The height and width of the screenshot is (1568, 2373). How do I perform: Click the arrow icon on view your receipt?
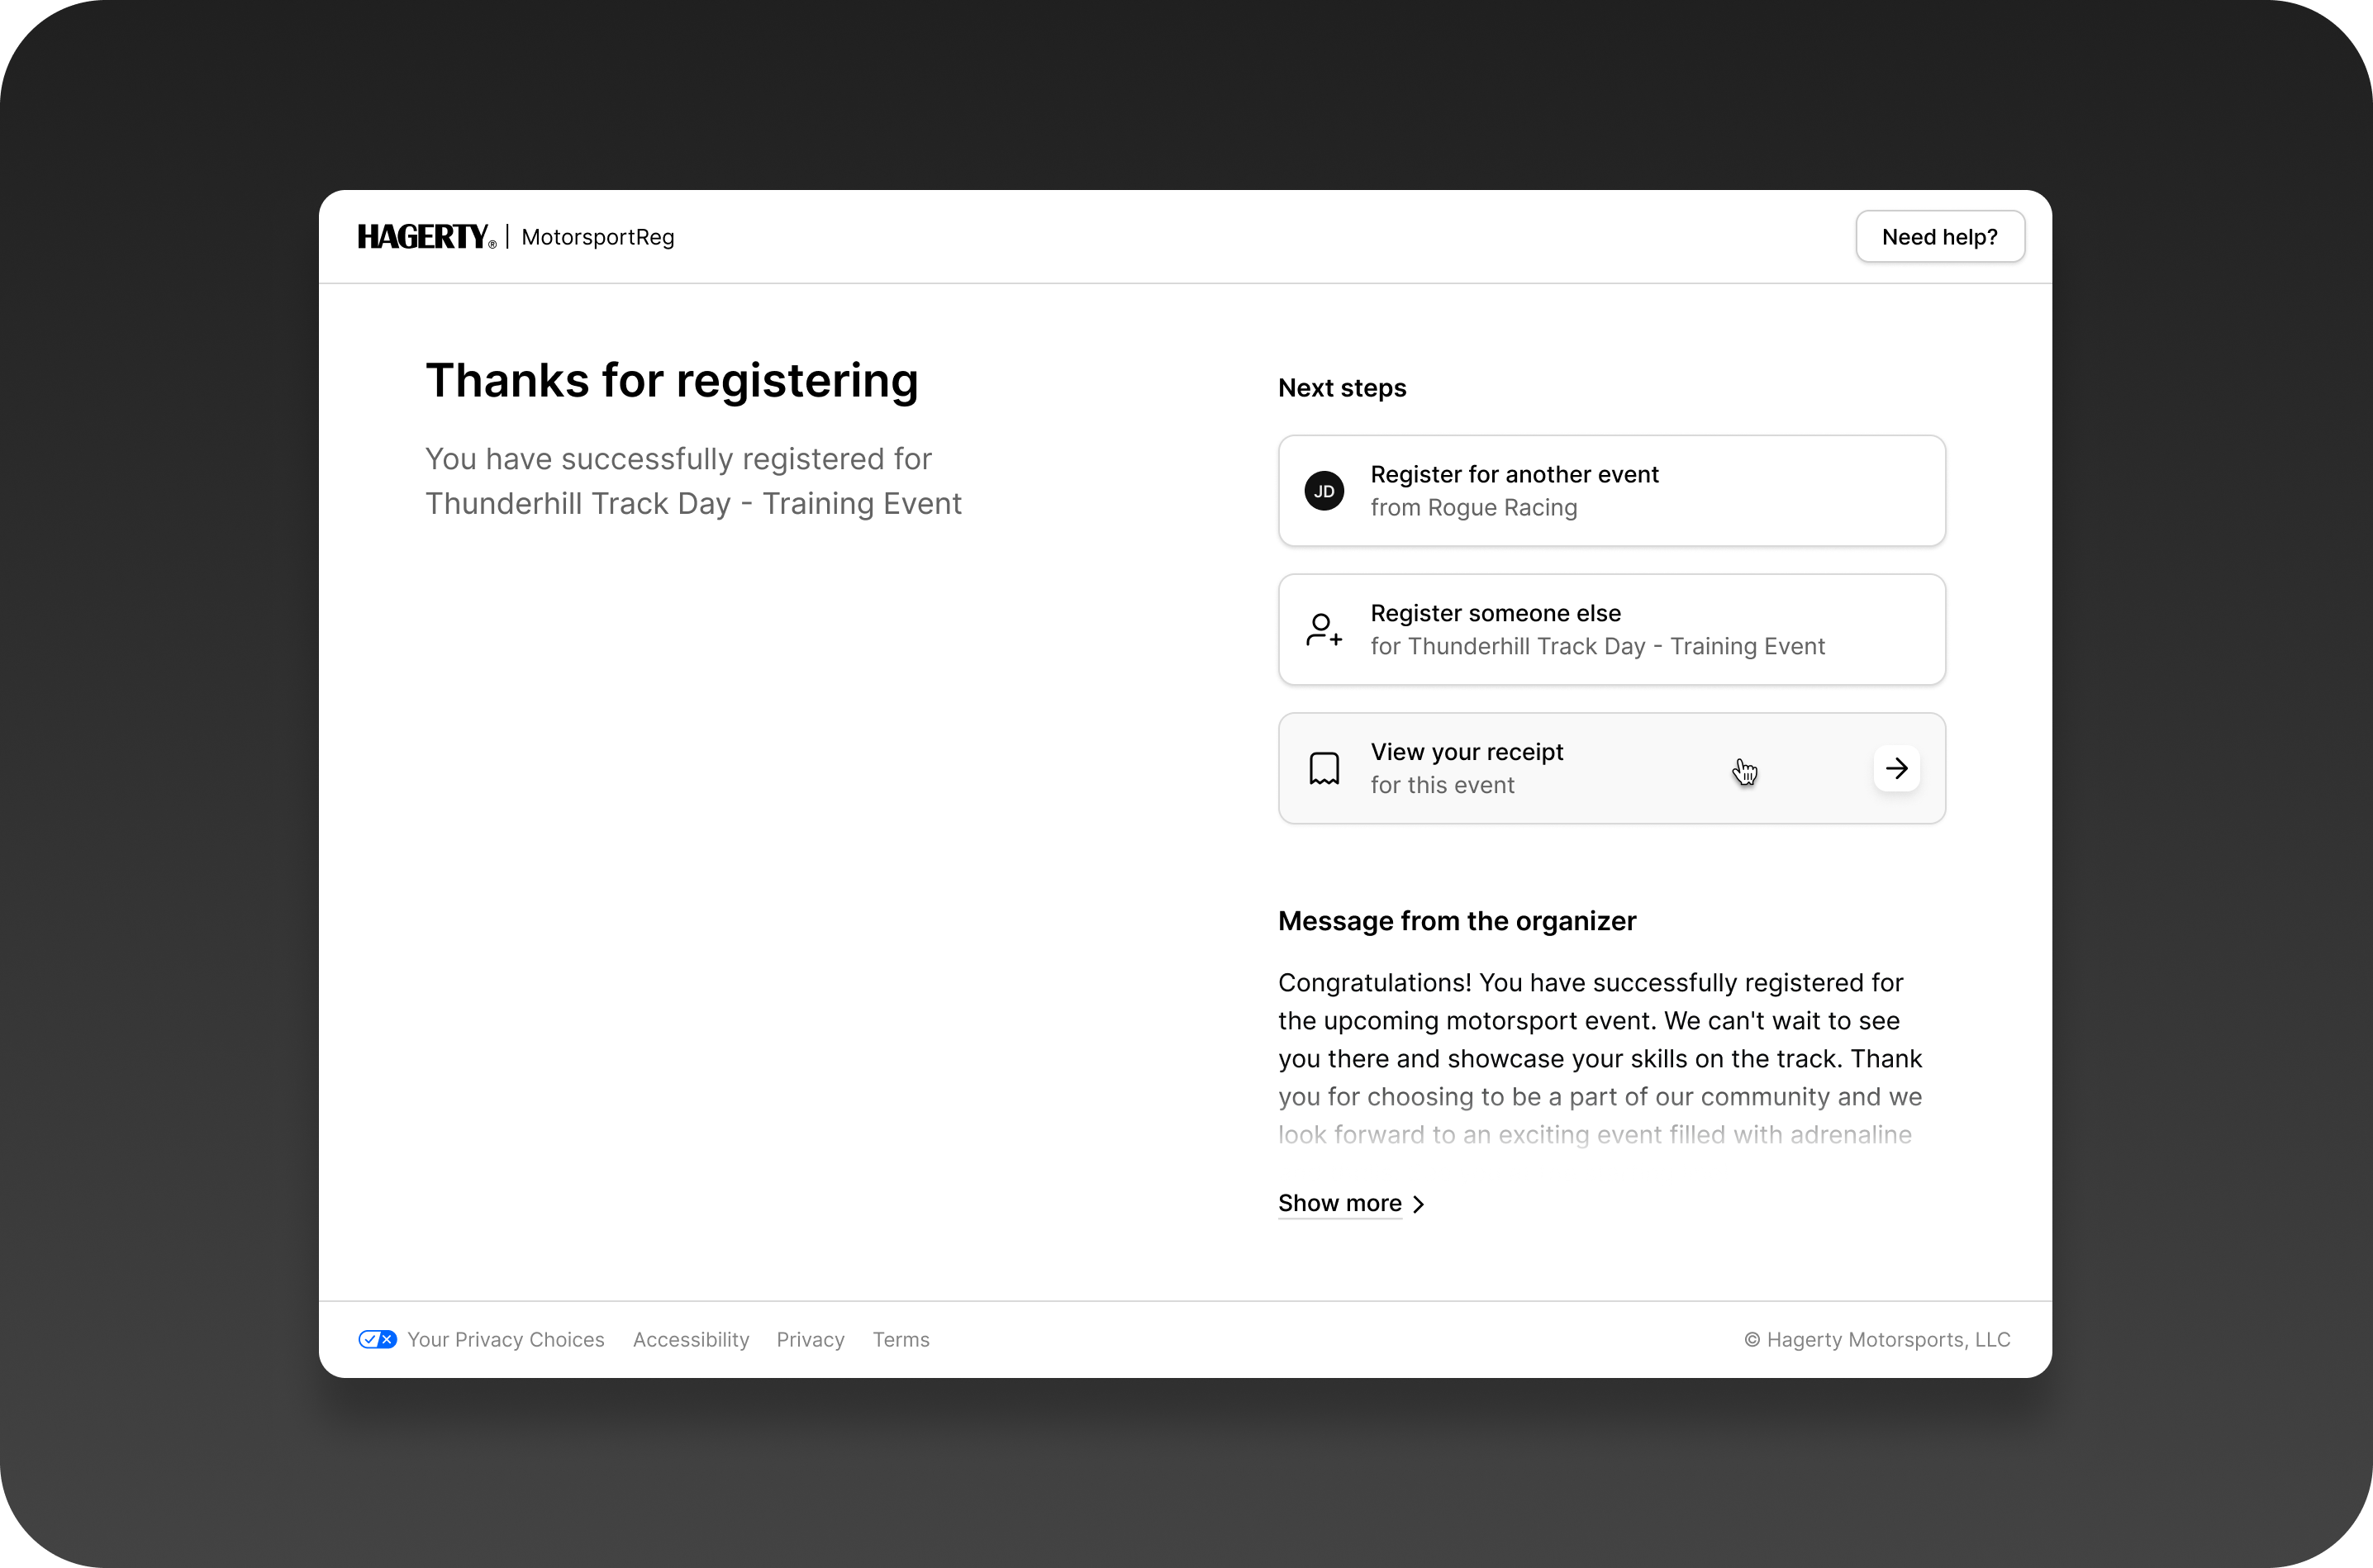[x=1895, y=767]
